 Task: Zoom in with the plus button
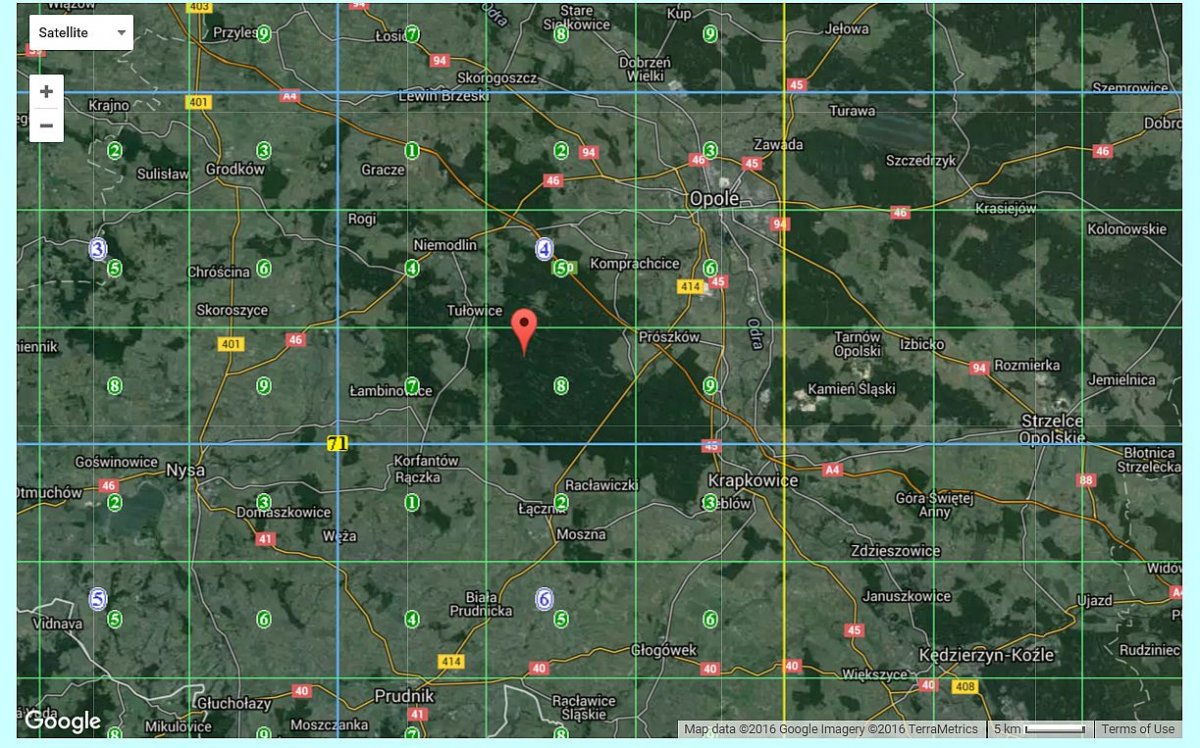click(x=46, y=92)
